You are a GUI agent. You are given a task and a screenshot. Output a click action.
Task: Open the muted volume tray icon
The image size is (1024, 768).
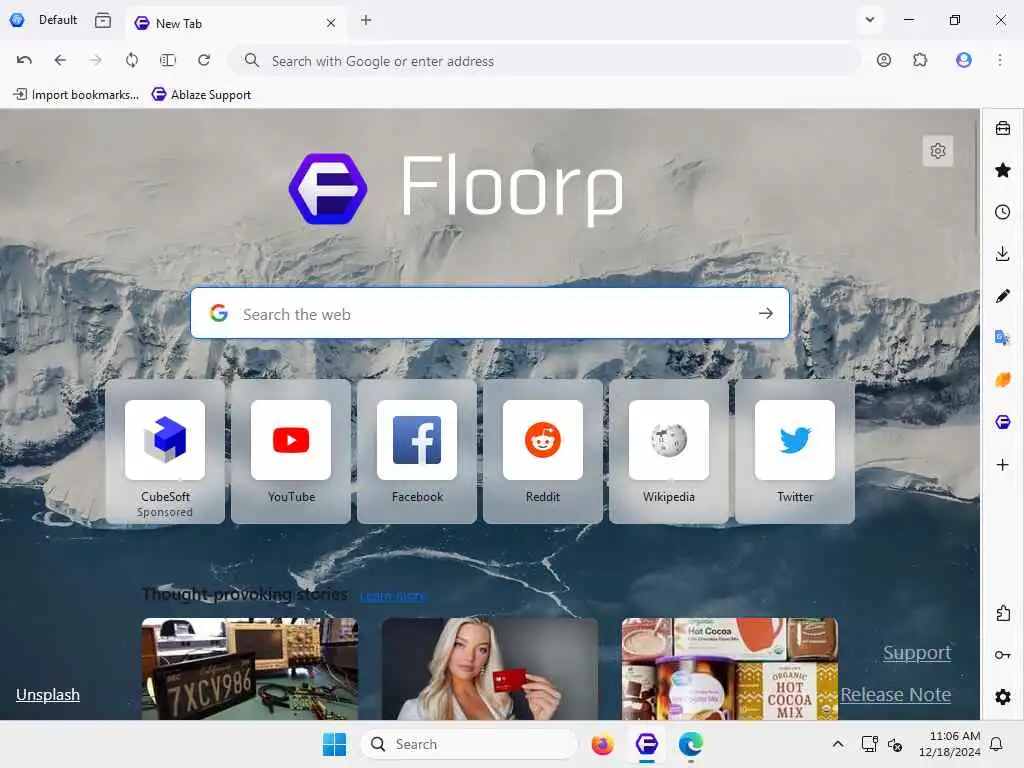[895, 744]
